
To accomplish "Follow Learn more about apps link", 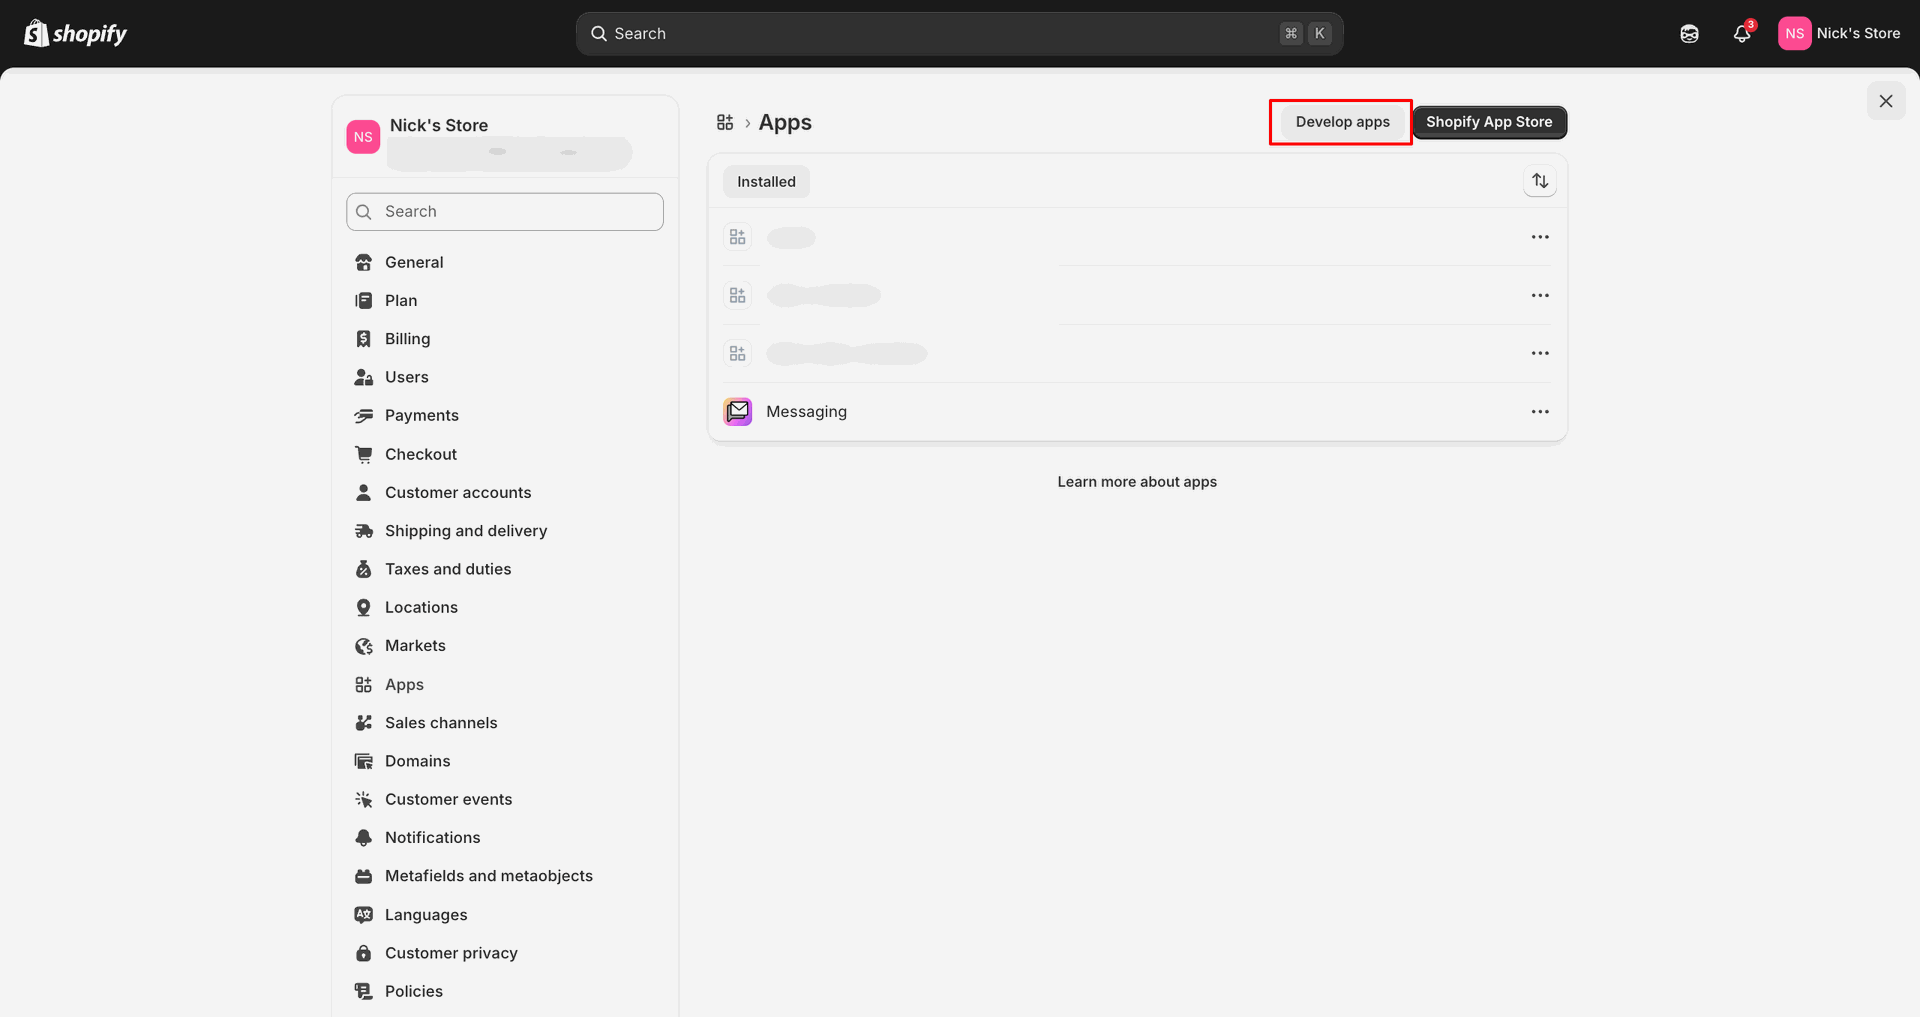I will coord(1137,481).
